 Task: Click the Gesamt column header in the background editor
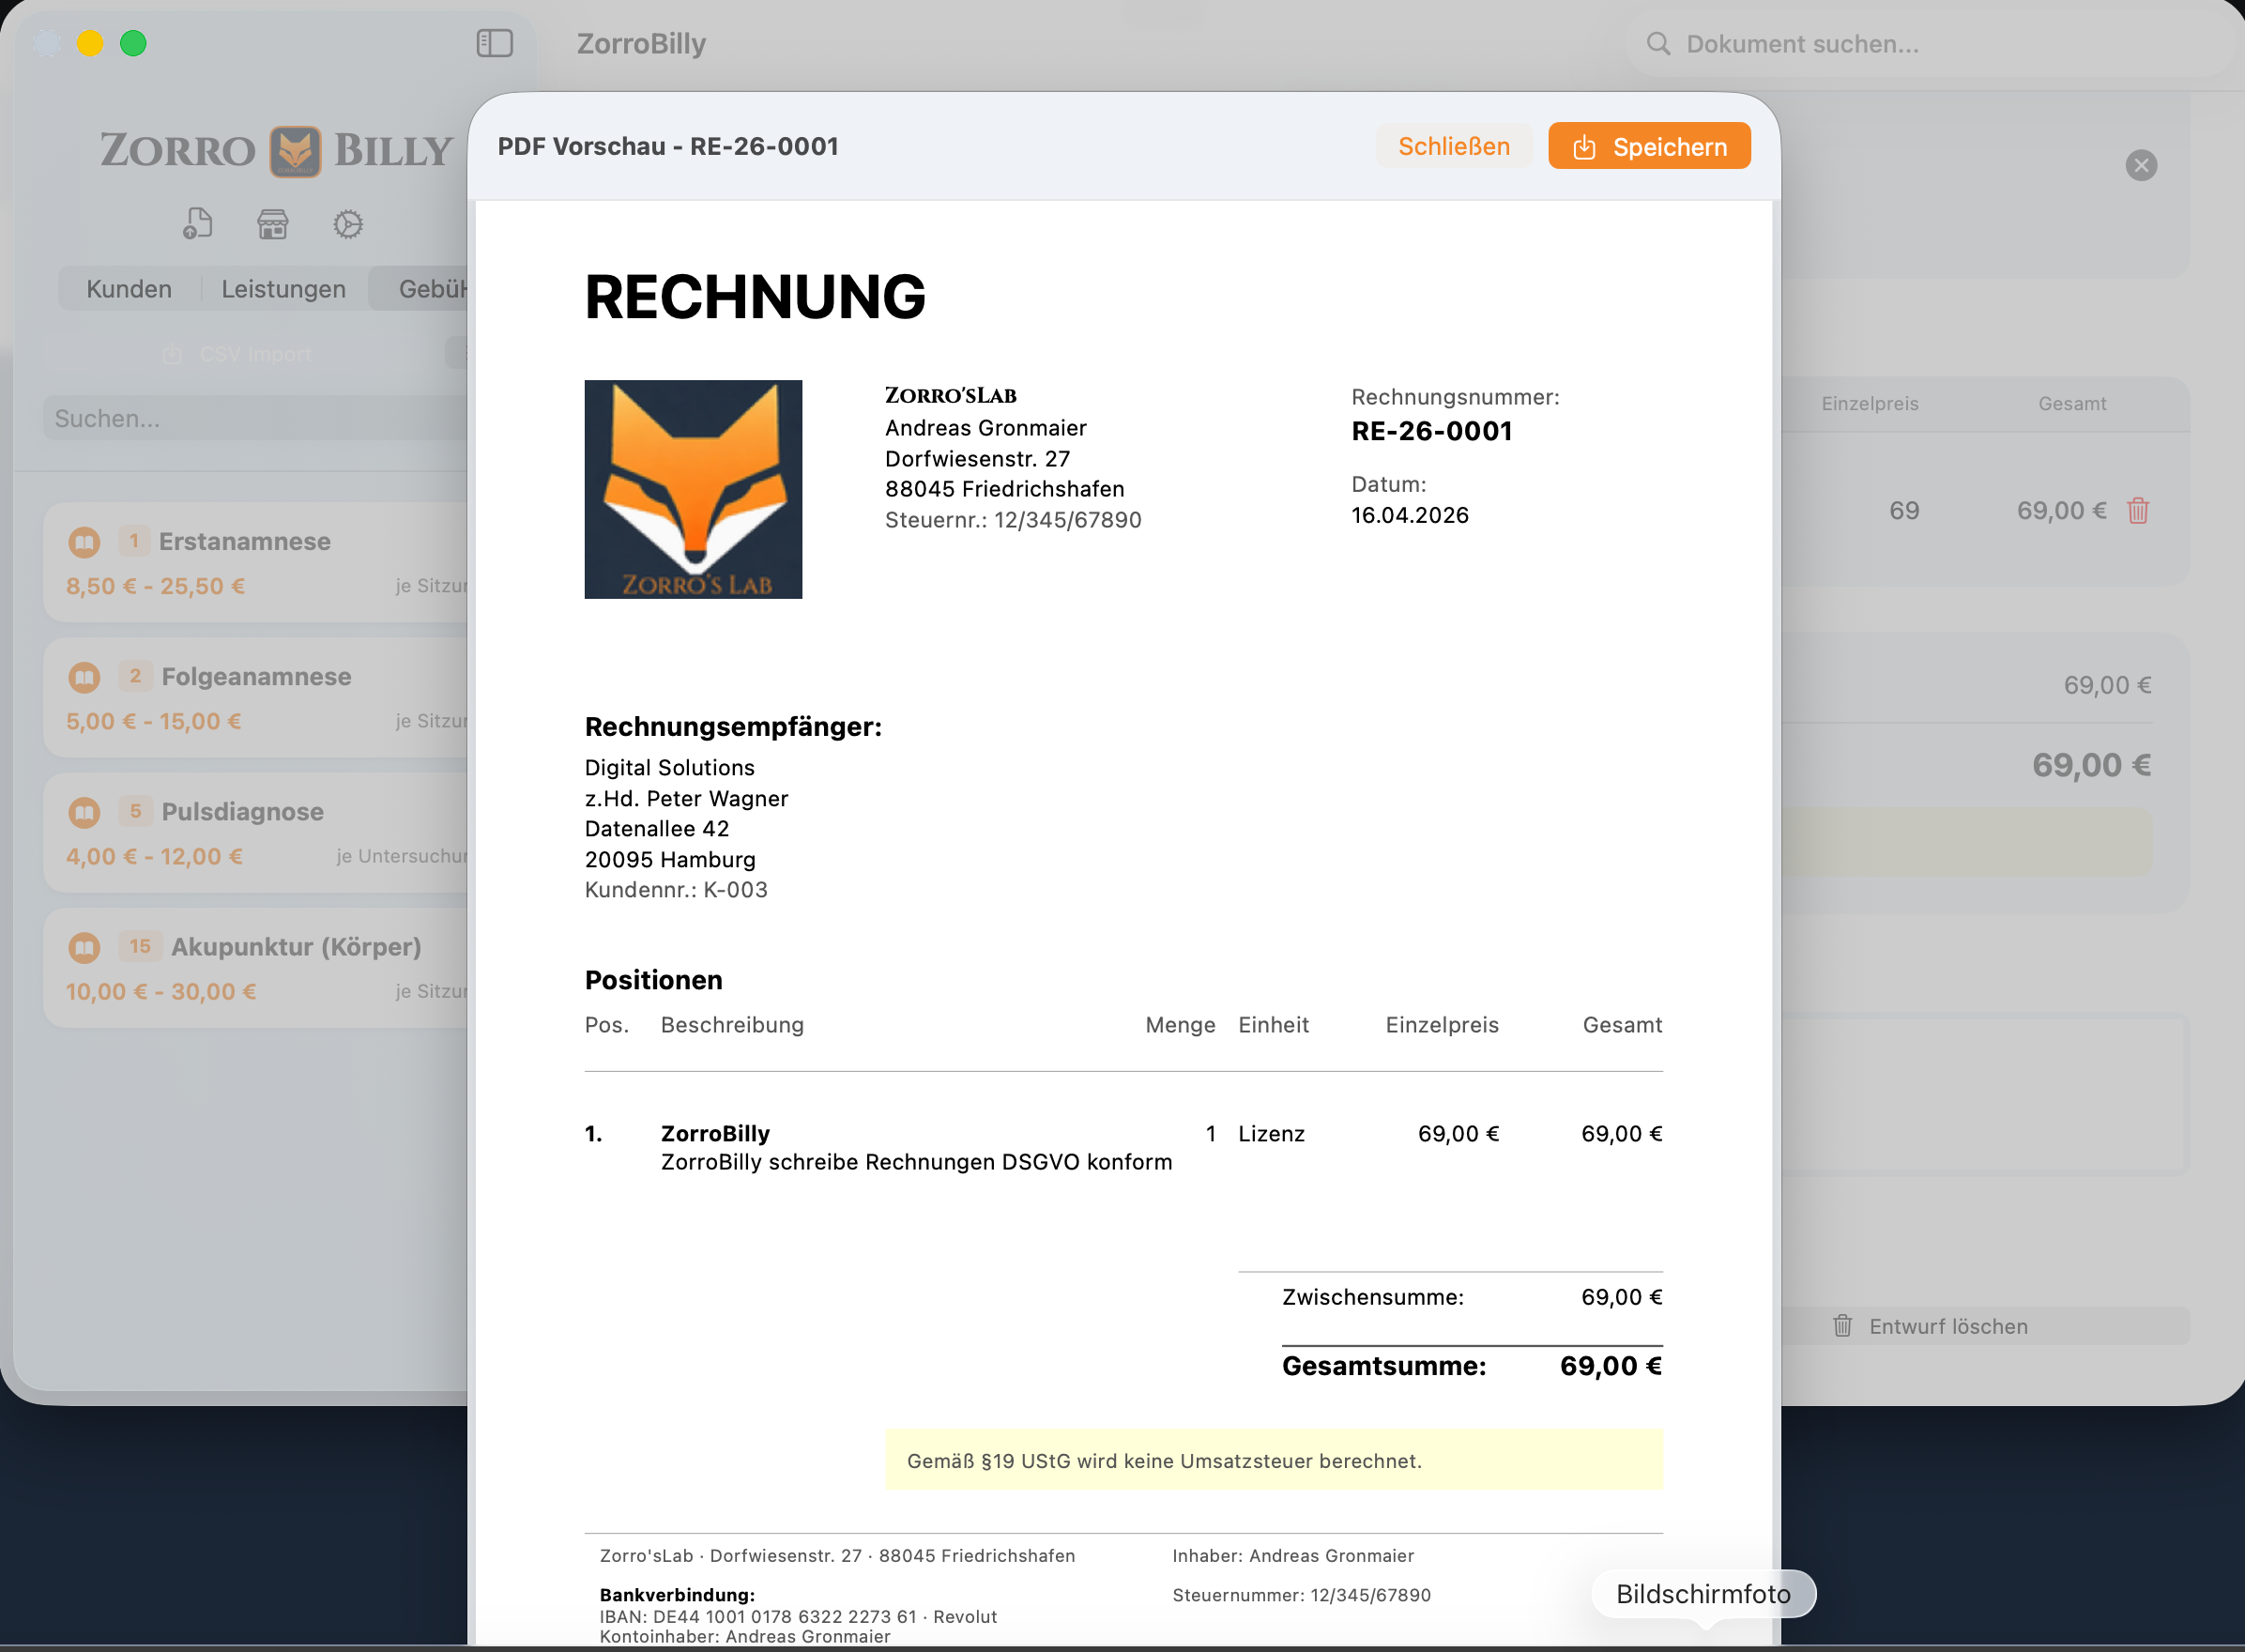coord(2072,404)
